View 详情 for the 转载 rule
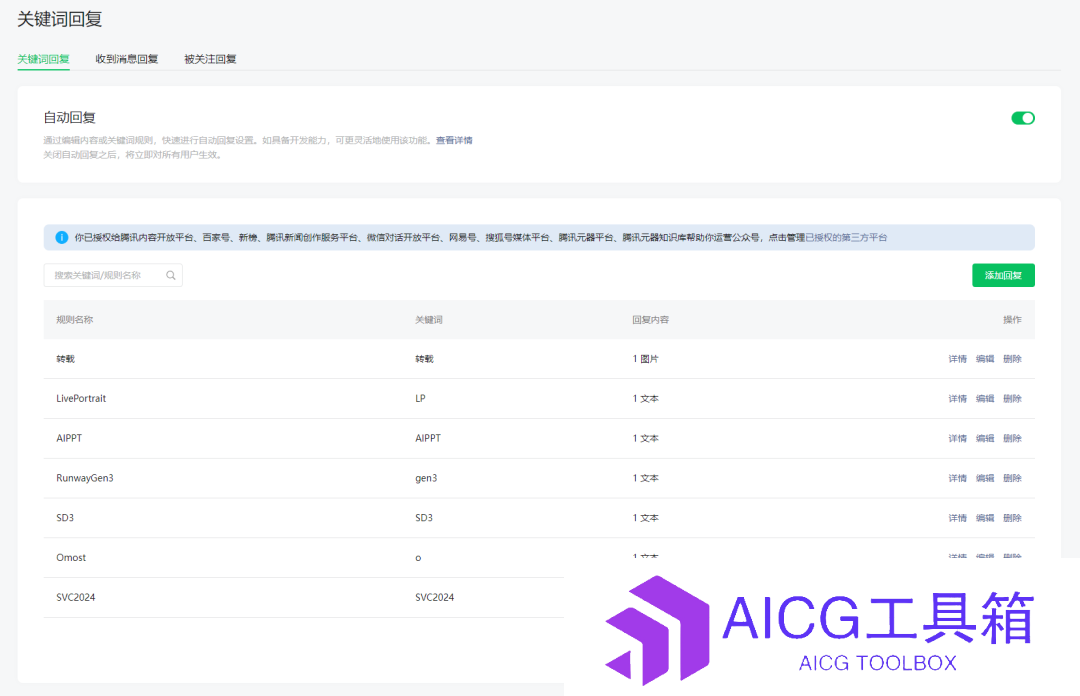Viewport: 1080px width, 696px height. [x=957, y=359]
